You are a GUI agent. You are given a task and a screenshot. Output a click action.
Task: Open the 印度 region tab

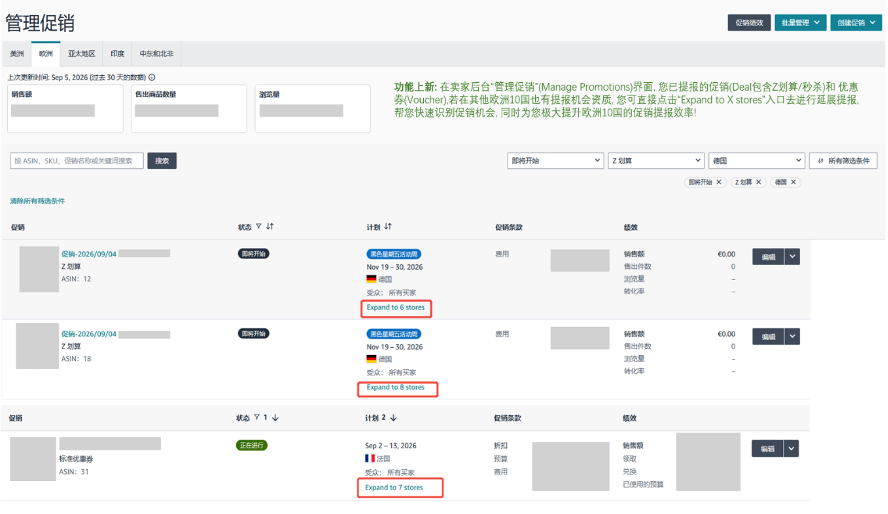click(x=117, y=54)
